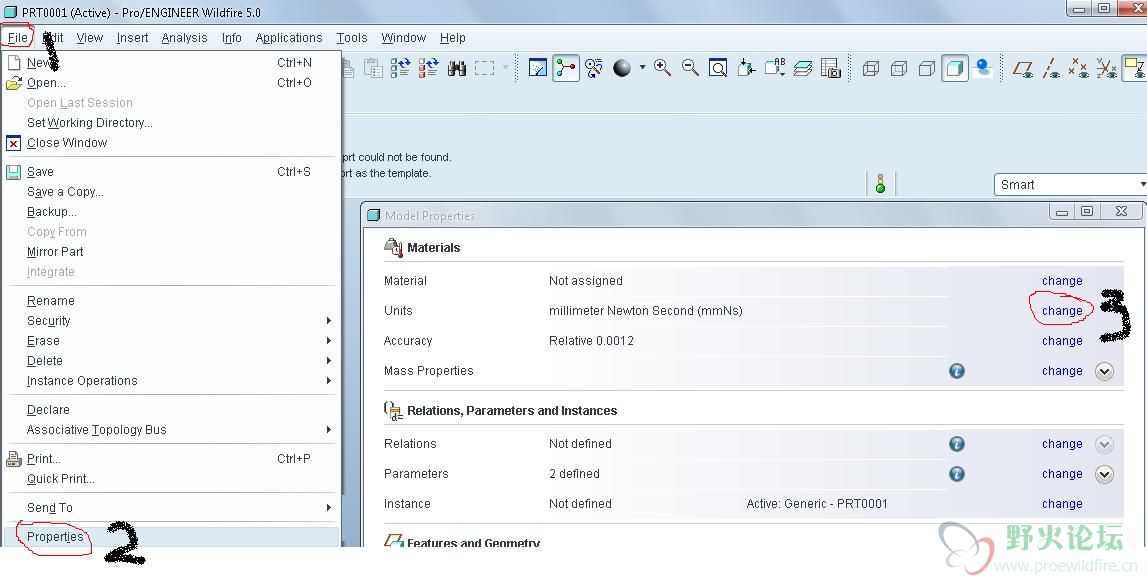Open the saved view list dropdown

tap(775, 68)
